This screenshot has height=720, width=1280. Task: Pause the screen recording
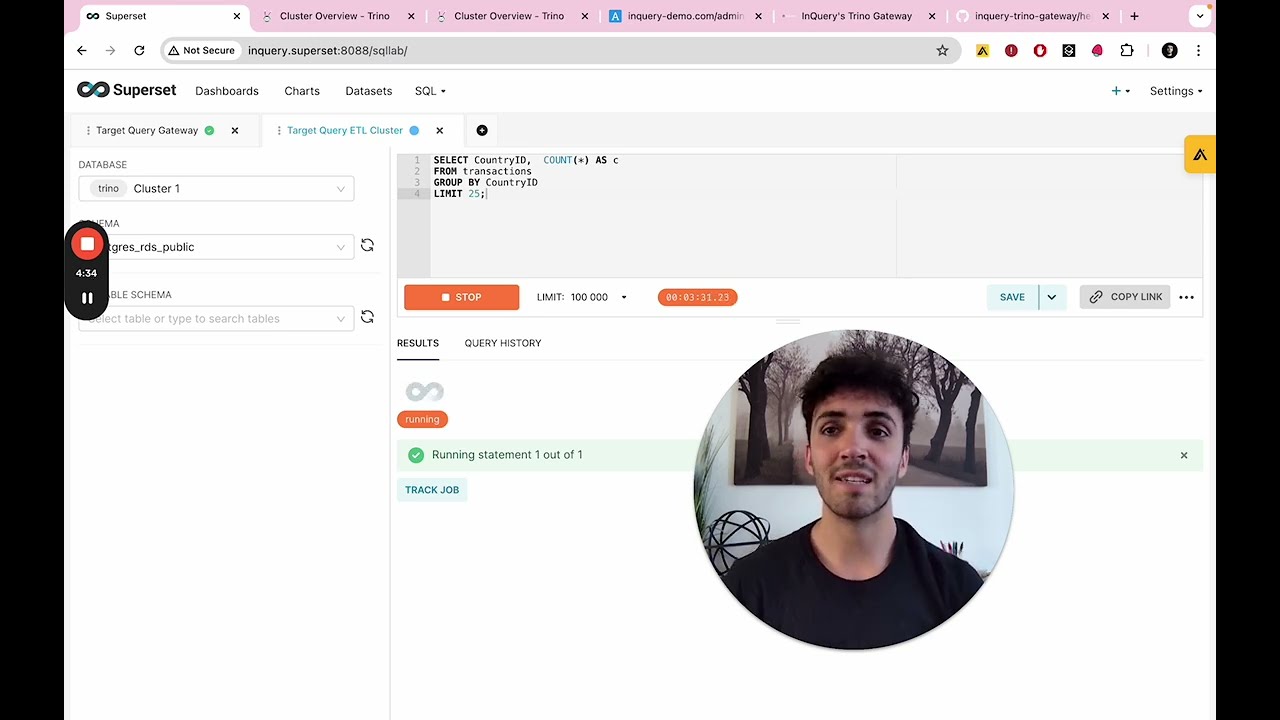87,298
